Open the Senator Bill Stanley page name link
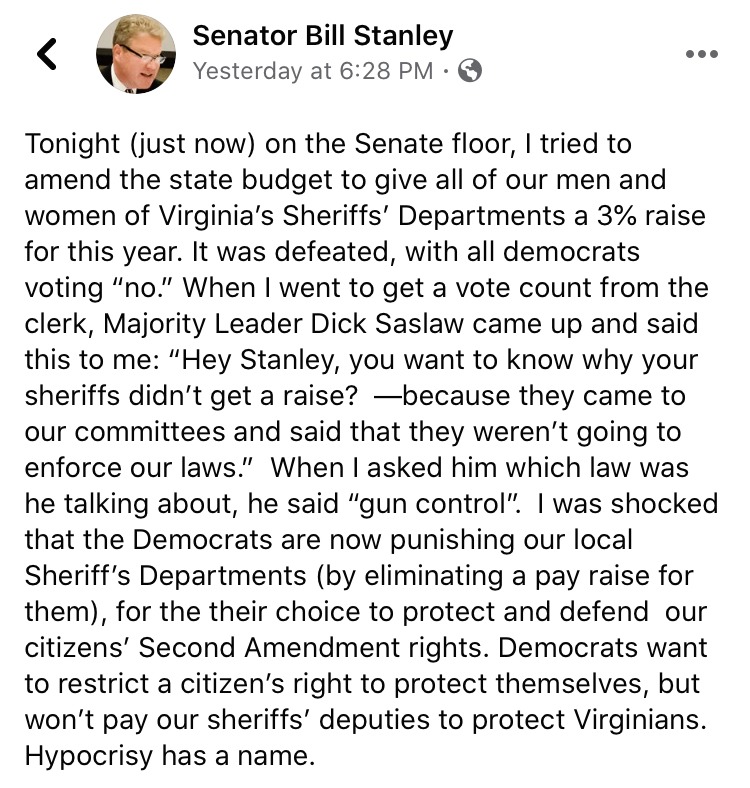This screenshot has width=750, height=788. pyautogui.click(x=323, y=36)
